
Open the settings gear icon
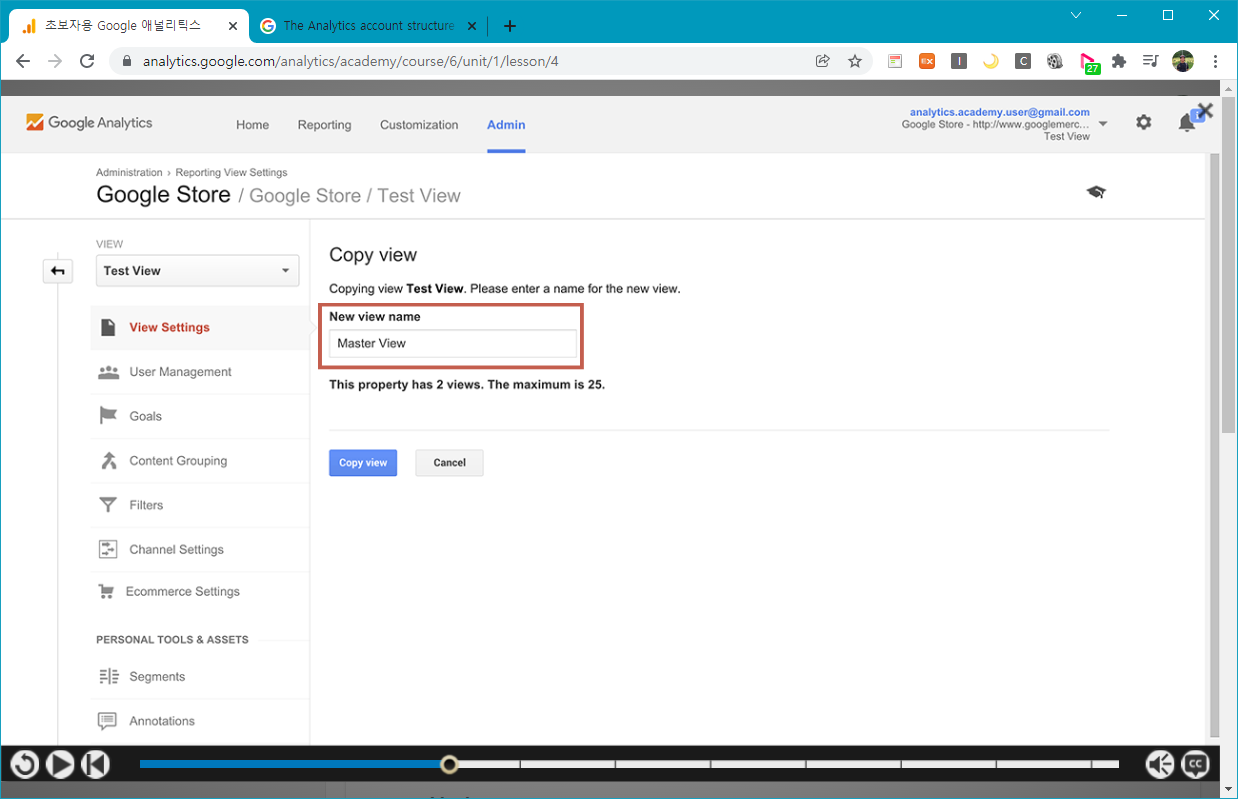(1143, 122)
